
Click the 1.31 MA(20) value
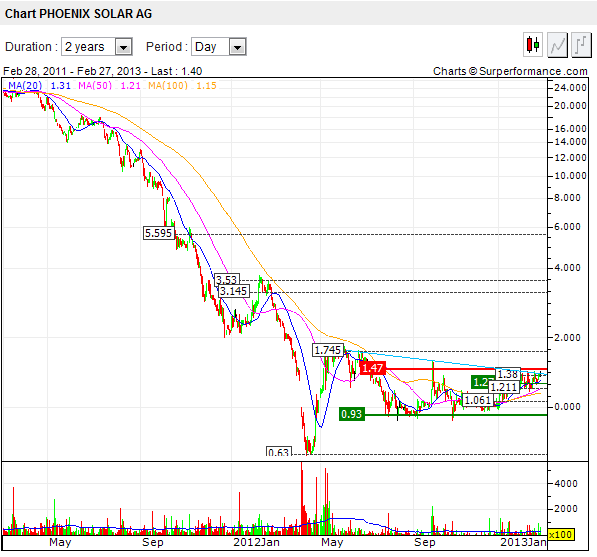coord(61,85)
